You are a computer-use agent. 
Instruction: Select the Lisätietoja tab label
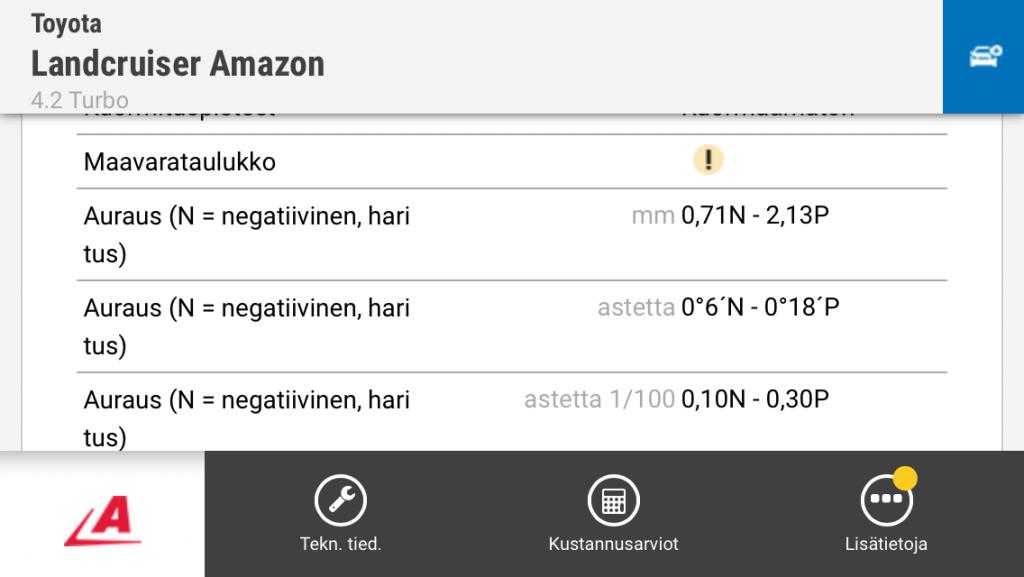click(x=886, y=545)
